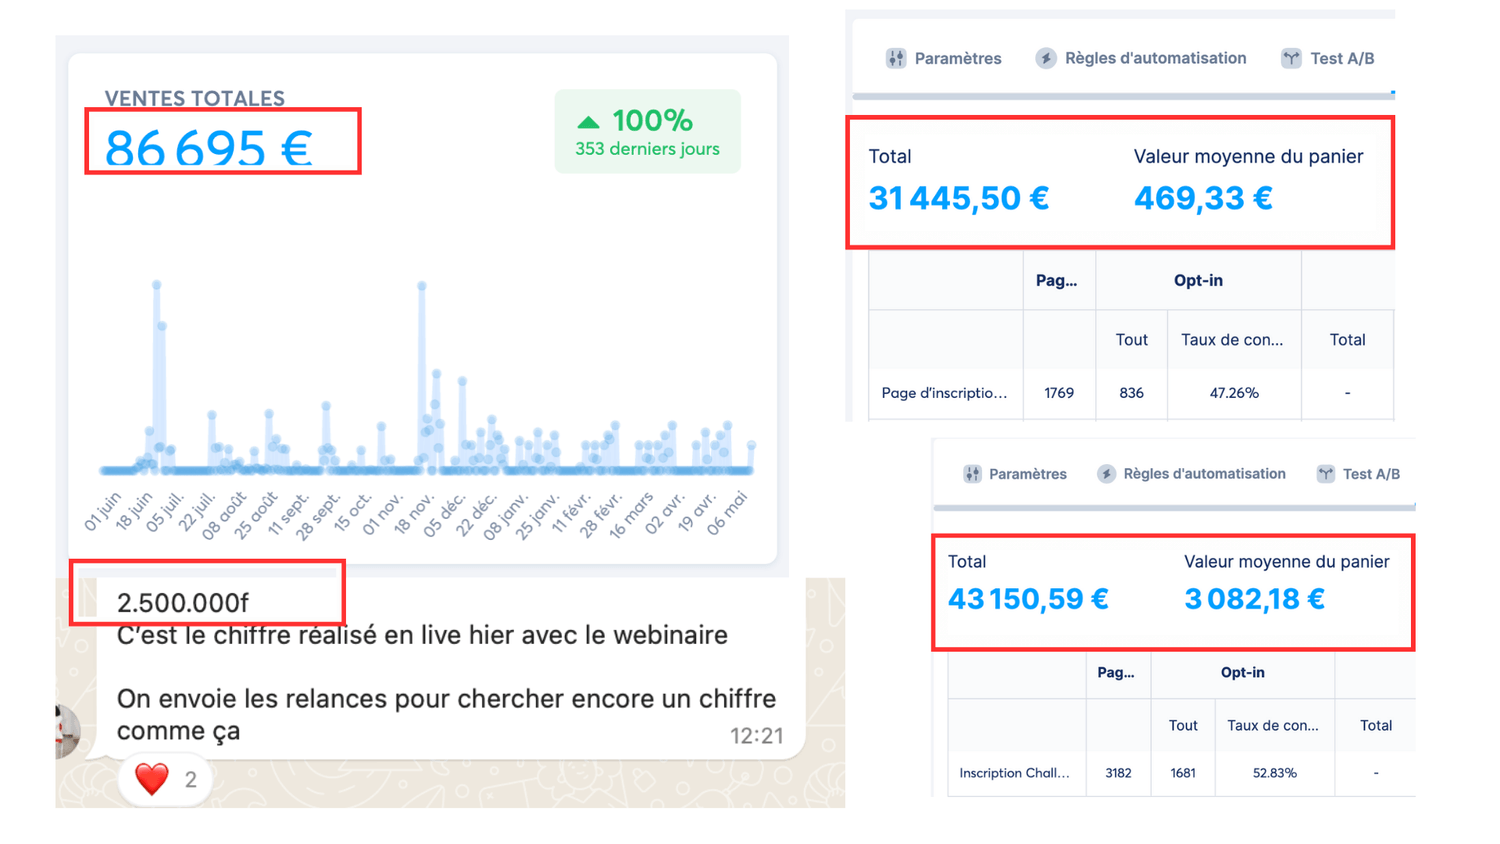Click the 52.83% conversion rate cell
This screenshot has width=1500, height=844.
click(1274, 773)
